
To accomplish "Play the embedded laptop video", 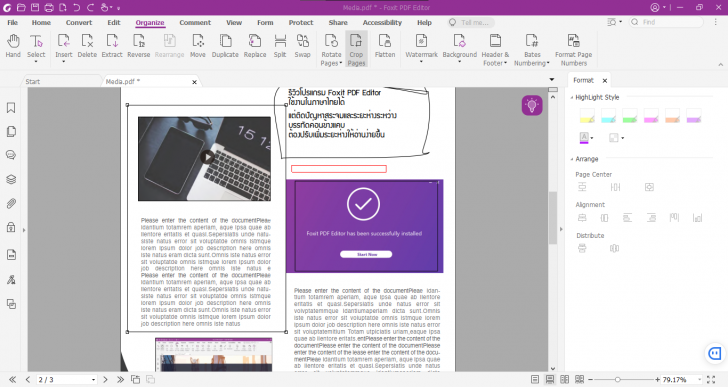I will 207,157.
